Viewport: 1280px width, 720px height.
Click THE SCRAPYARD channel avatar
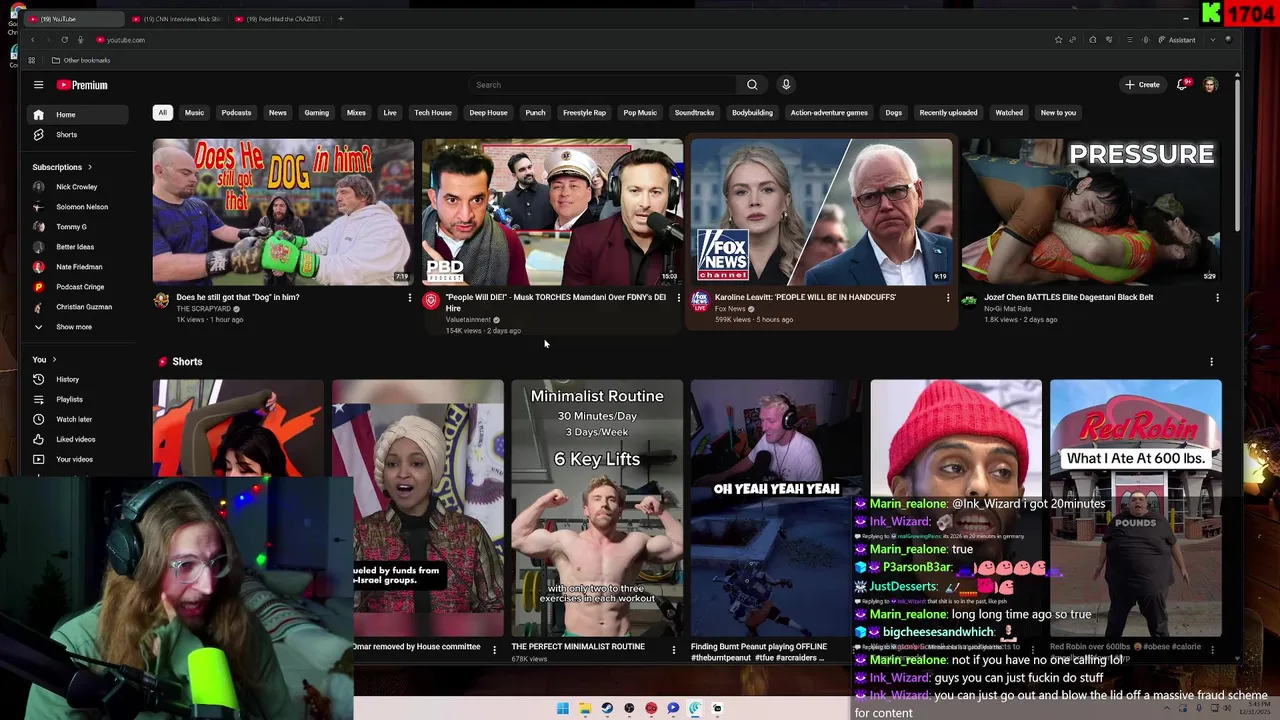point(161,300)
